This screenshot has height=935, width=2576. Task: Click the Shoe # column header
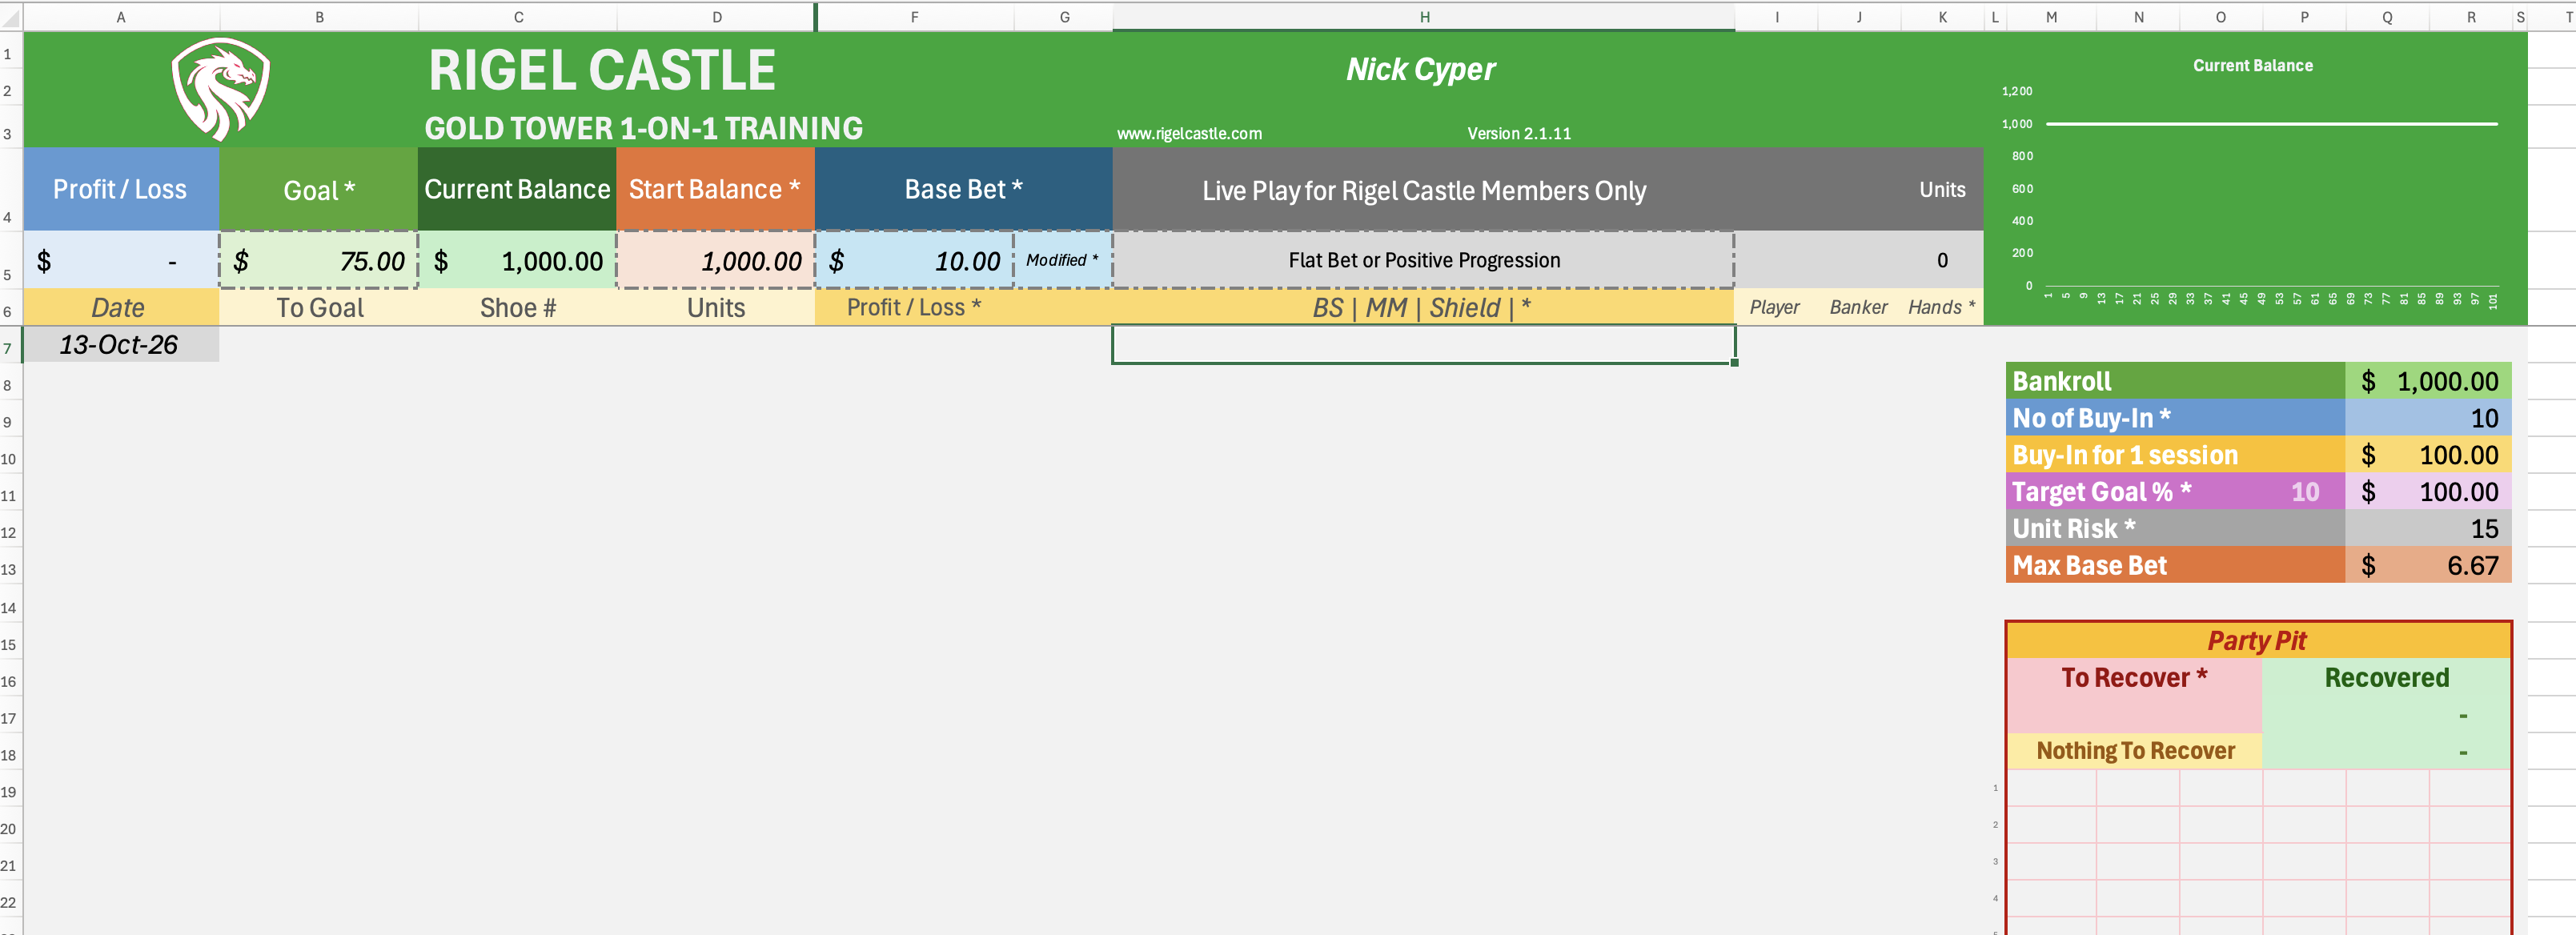click(517, 308)
